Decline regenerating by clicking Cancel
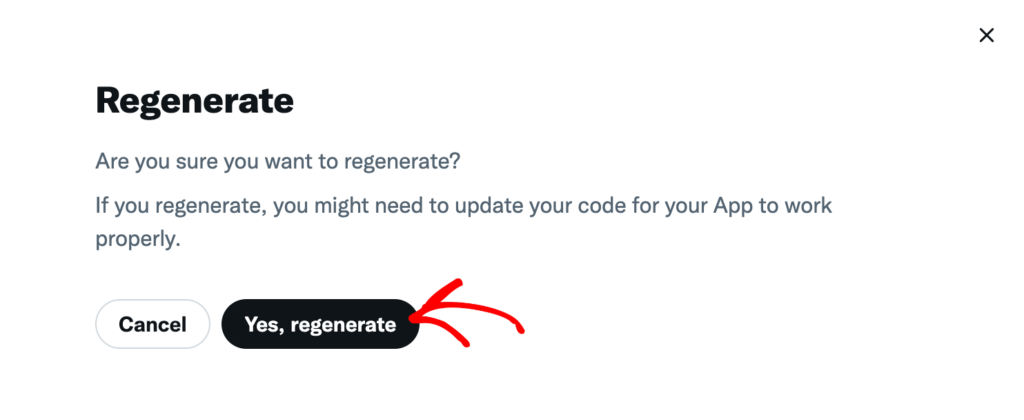 (x=153, y=324)
